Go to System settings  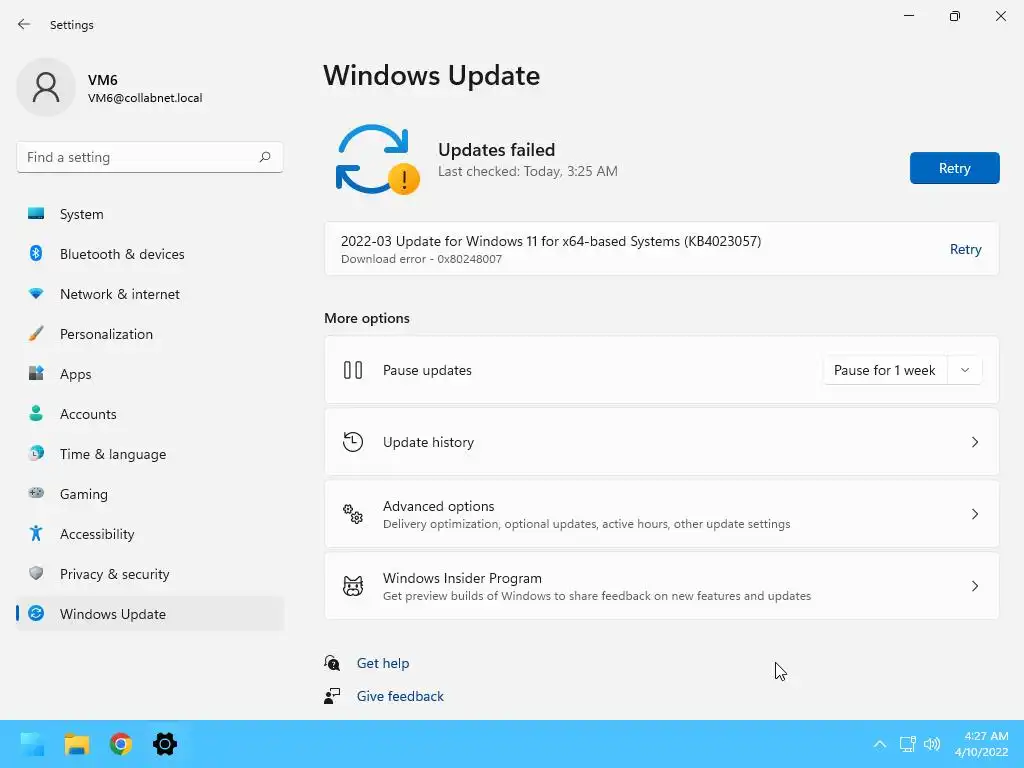pyautogui.click(x=150, y=214)
